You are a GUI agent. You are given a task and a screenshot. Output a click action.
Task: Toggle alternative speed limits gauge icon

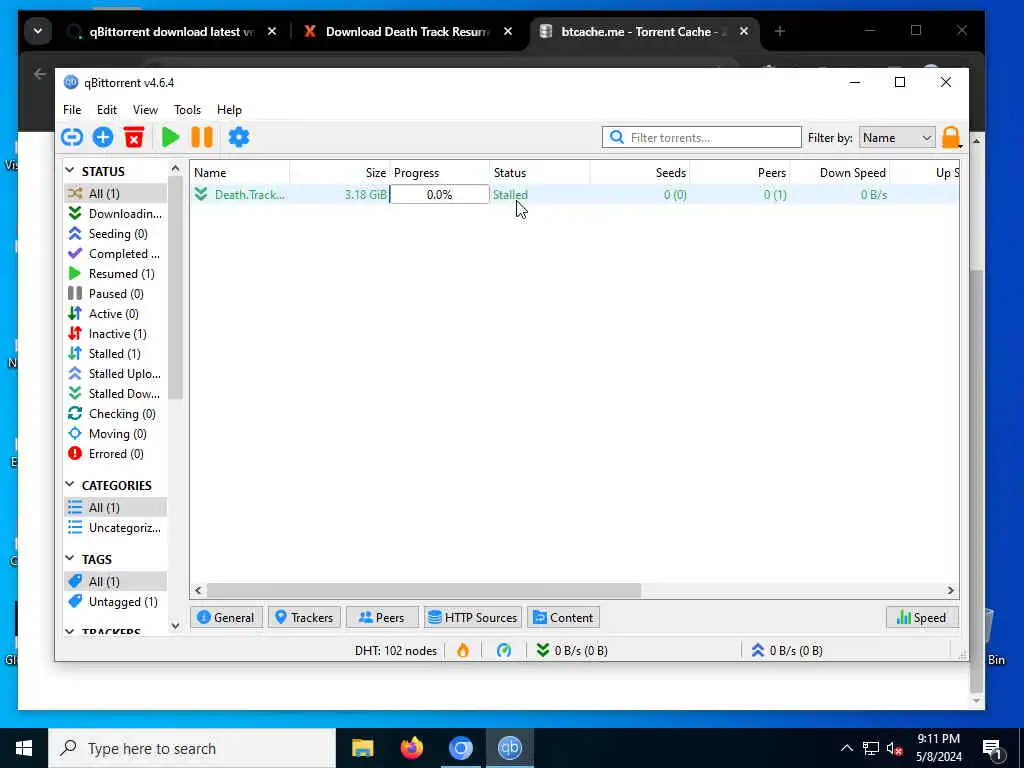(x=504, y=650)
